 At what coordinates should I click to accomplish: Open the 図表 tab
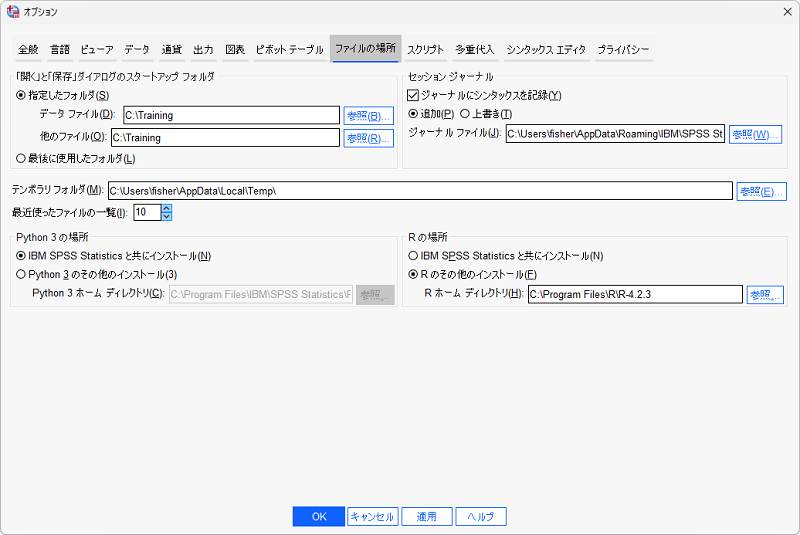pos(235,49)
